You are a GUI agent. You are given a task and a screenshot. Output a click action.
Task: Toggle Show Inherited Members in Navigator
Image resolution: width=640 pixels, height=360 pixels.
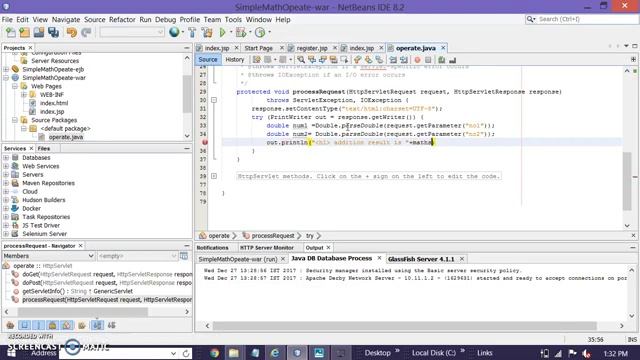click(x=10, y=325)
